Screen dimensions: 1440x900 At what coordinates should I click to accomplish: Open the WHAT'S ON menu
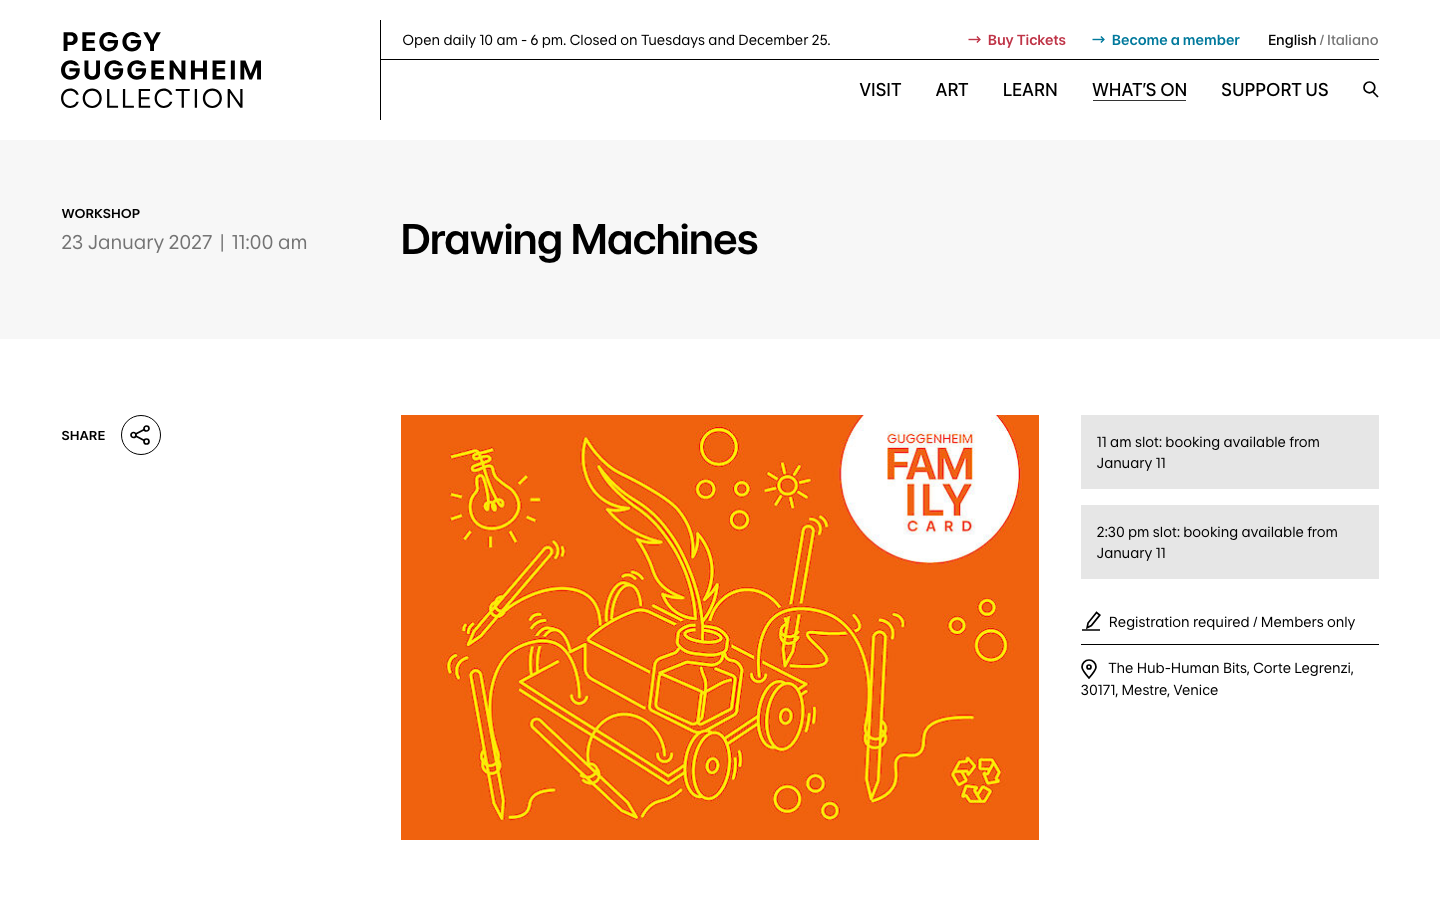1139,90
